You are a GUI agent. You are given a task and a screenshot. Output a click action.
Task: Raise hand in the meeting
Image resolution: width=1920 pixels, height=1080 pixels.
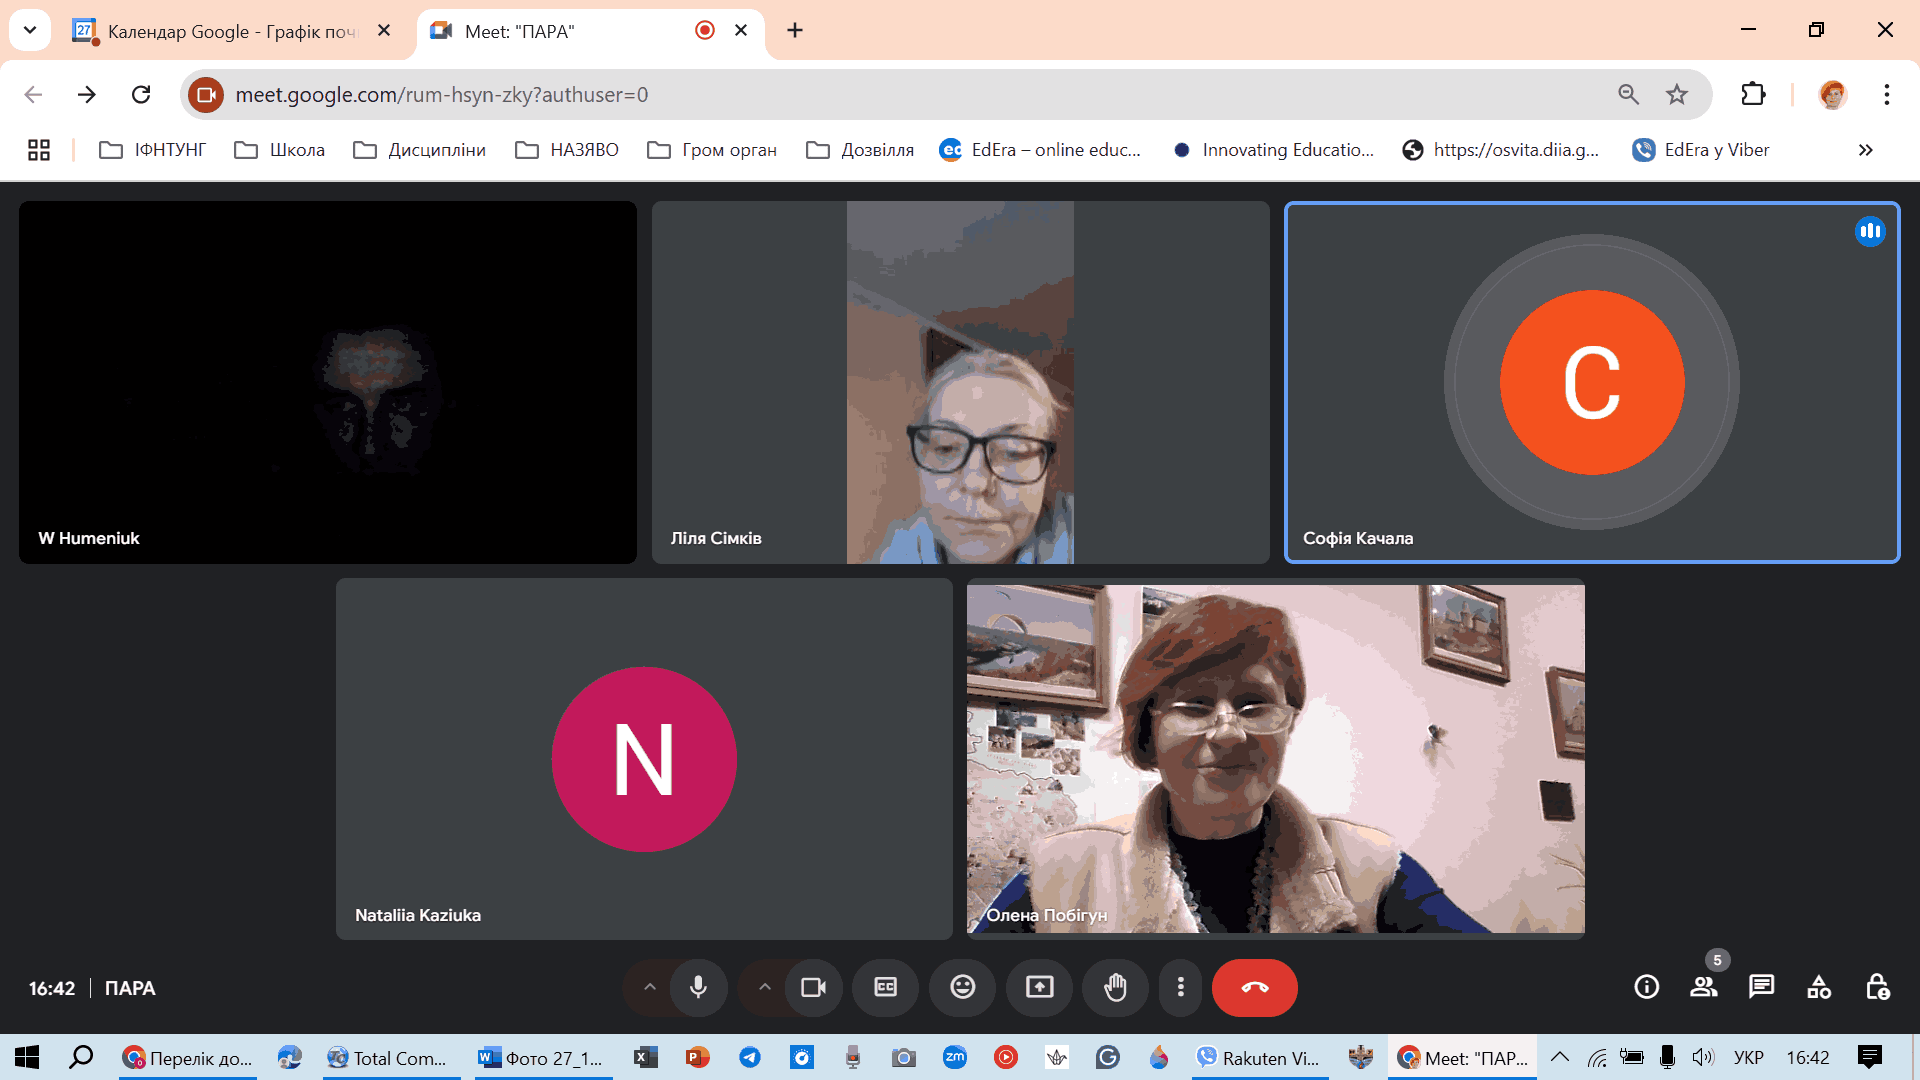coord(1115,988)
